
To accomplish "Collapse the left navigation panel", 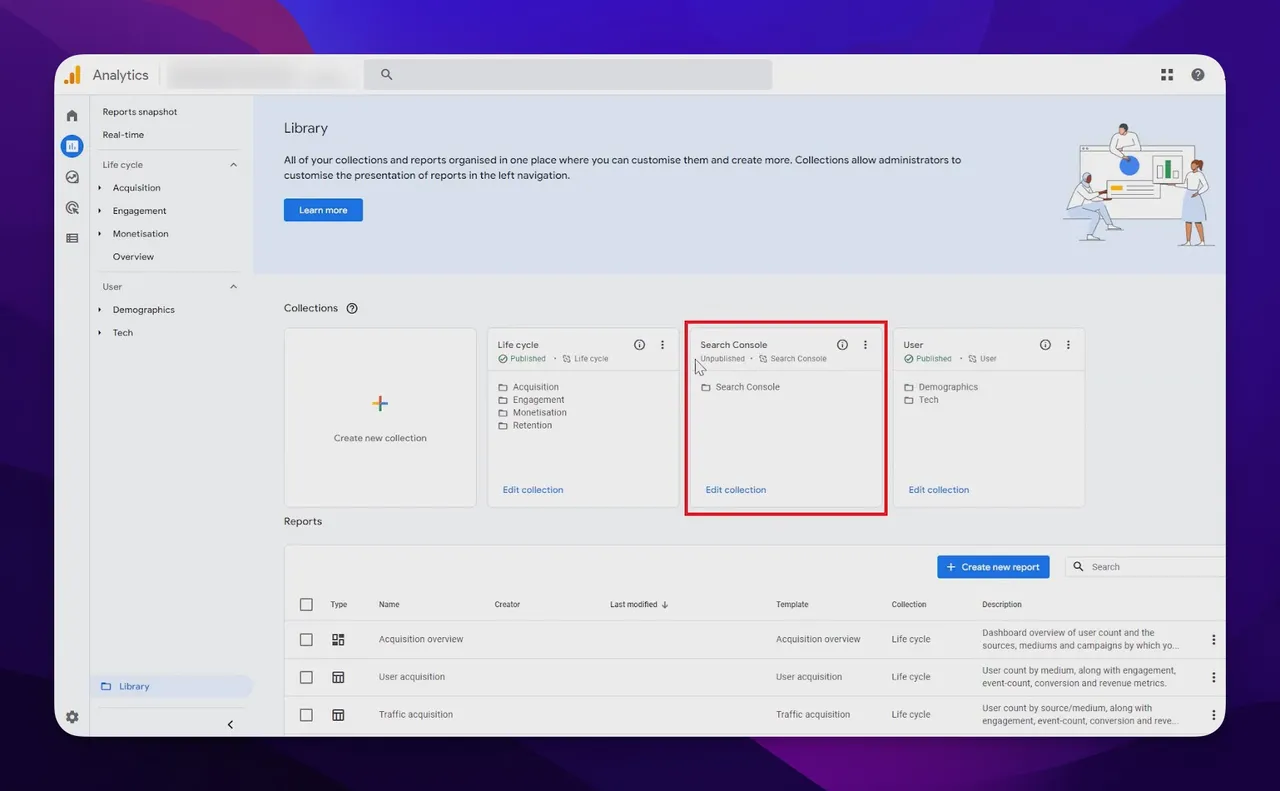I will tap(230, 725).
